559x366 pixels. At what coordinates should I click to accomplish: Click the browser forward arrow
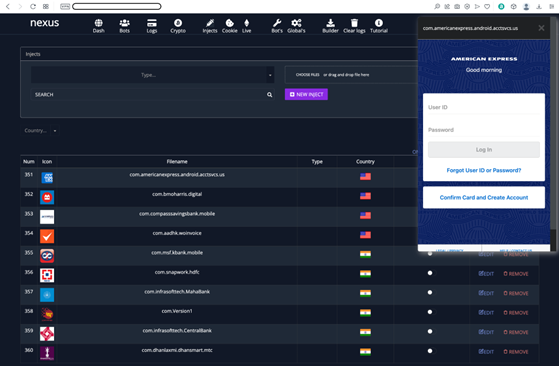20,6
